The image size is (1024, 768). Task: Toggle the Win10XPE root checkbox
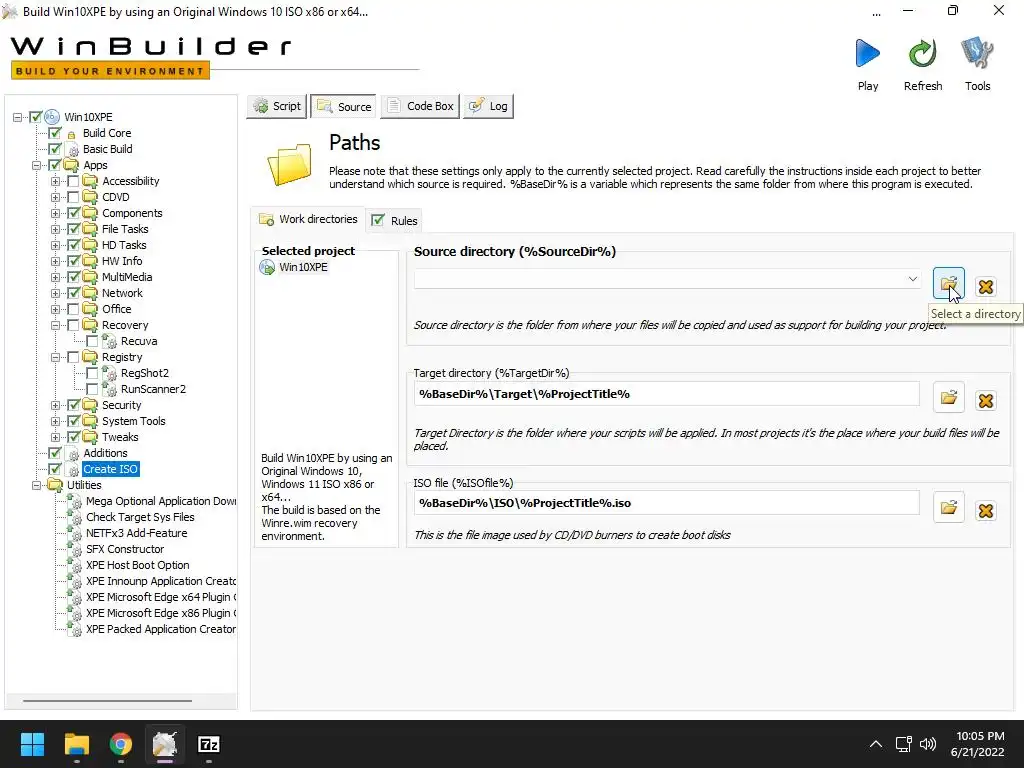pos(36,117)
